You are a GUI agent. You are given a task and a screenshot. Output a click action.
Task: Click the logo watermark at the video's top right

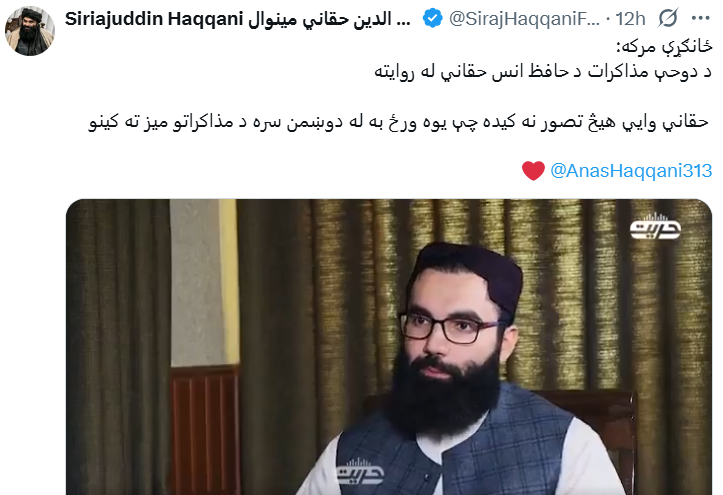coord(655,226)
